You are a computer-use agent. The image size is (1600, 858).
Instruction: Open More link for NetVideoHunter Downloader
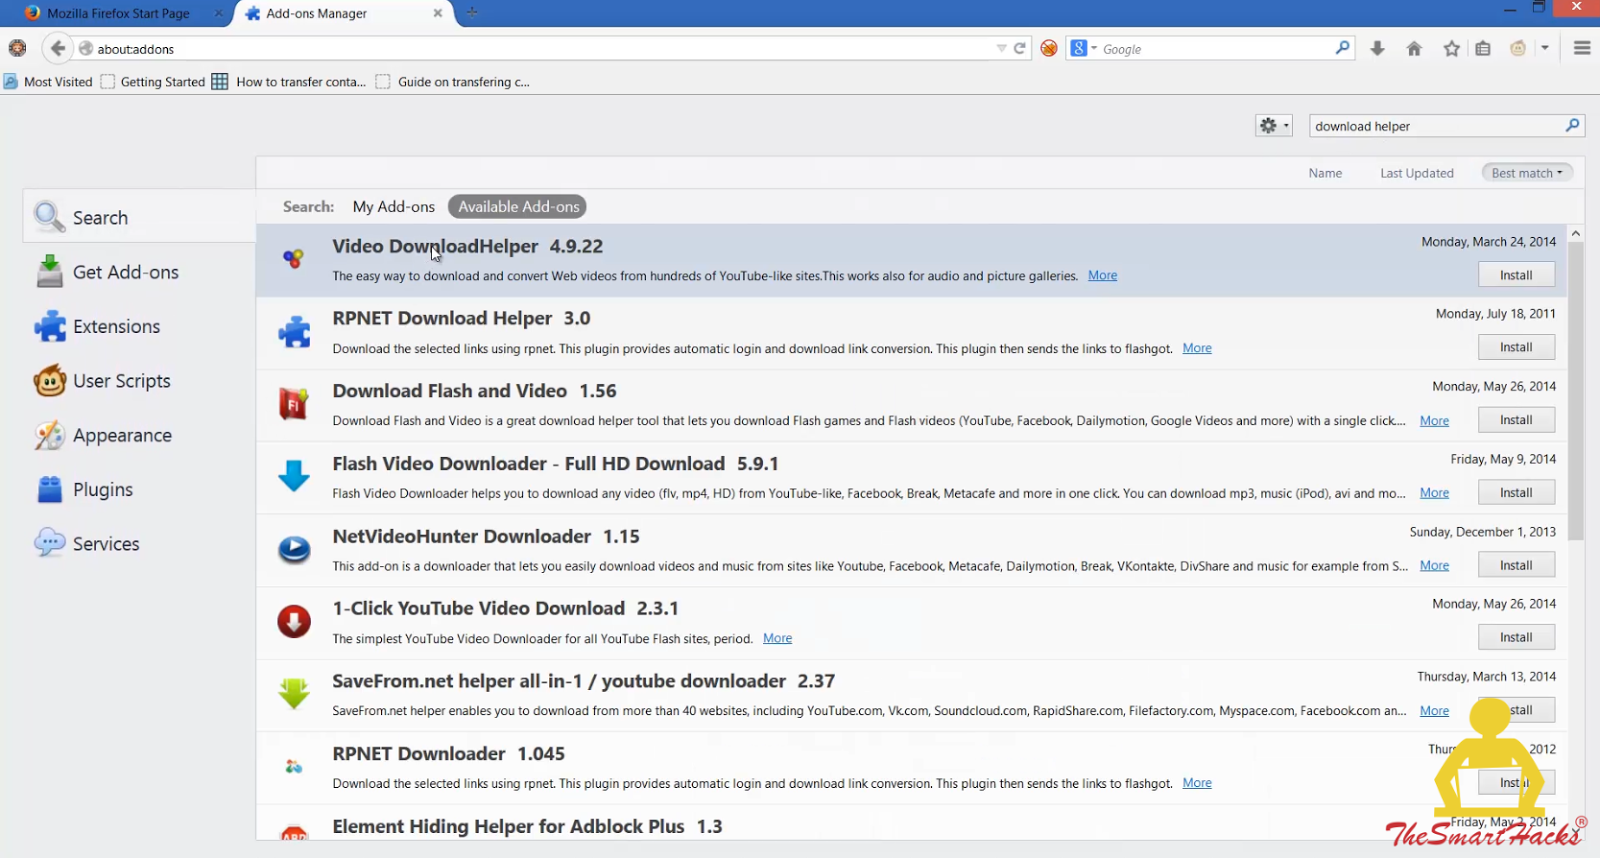tap(1434, 566)
